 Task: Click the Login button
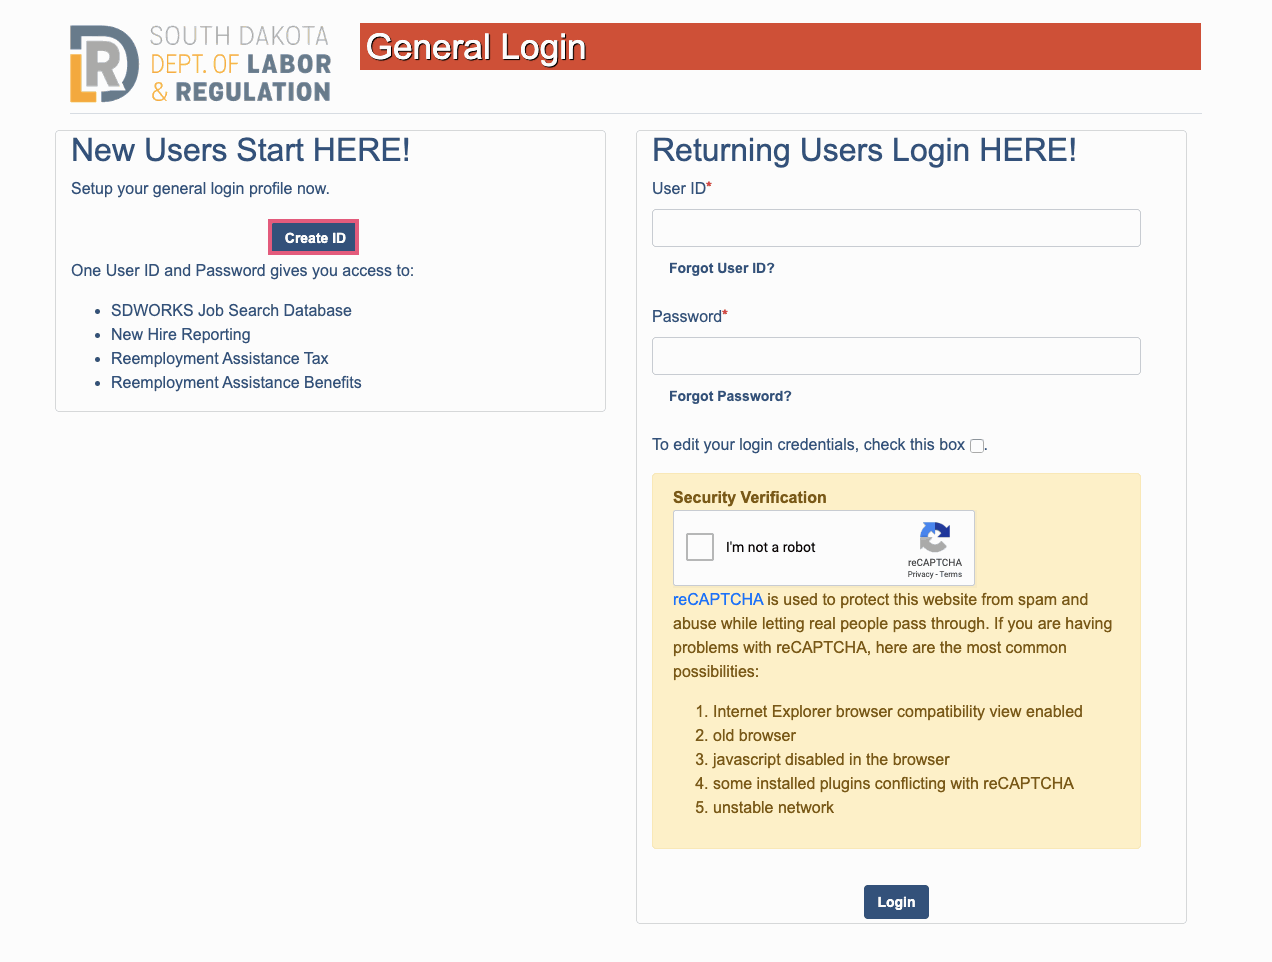pyautogui.click(x=896, y=902)
